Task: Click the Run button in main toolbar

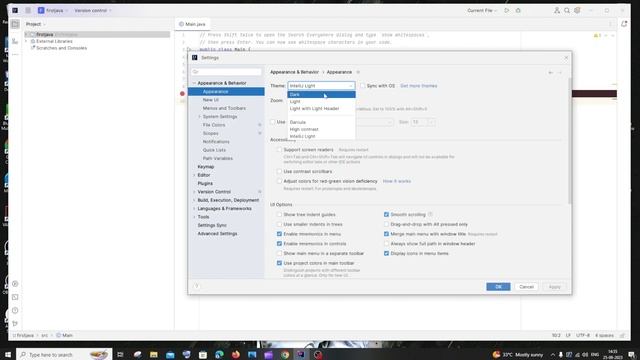Action: [x=507, y=11]
